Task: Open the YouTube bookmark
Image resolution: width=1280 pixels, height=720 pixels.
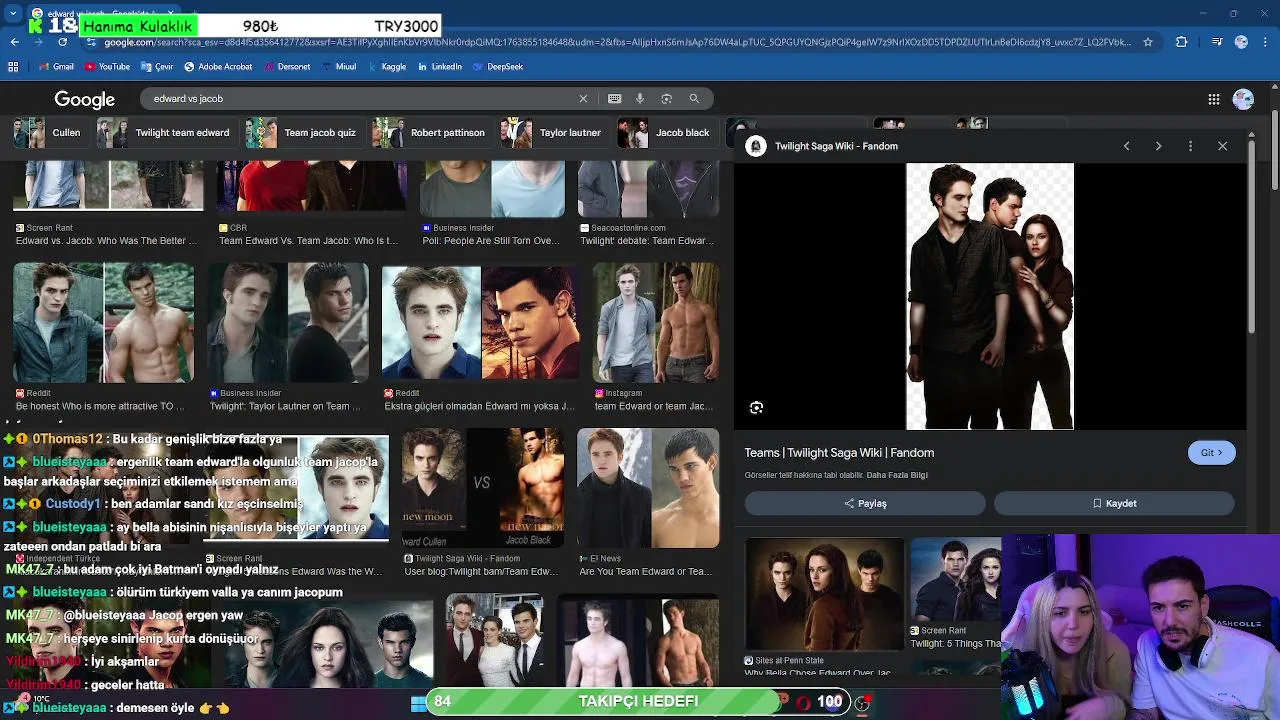Action: (x=107, y=67)
